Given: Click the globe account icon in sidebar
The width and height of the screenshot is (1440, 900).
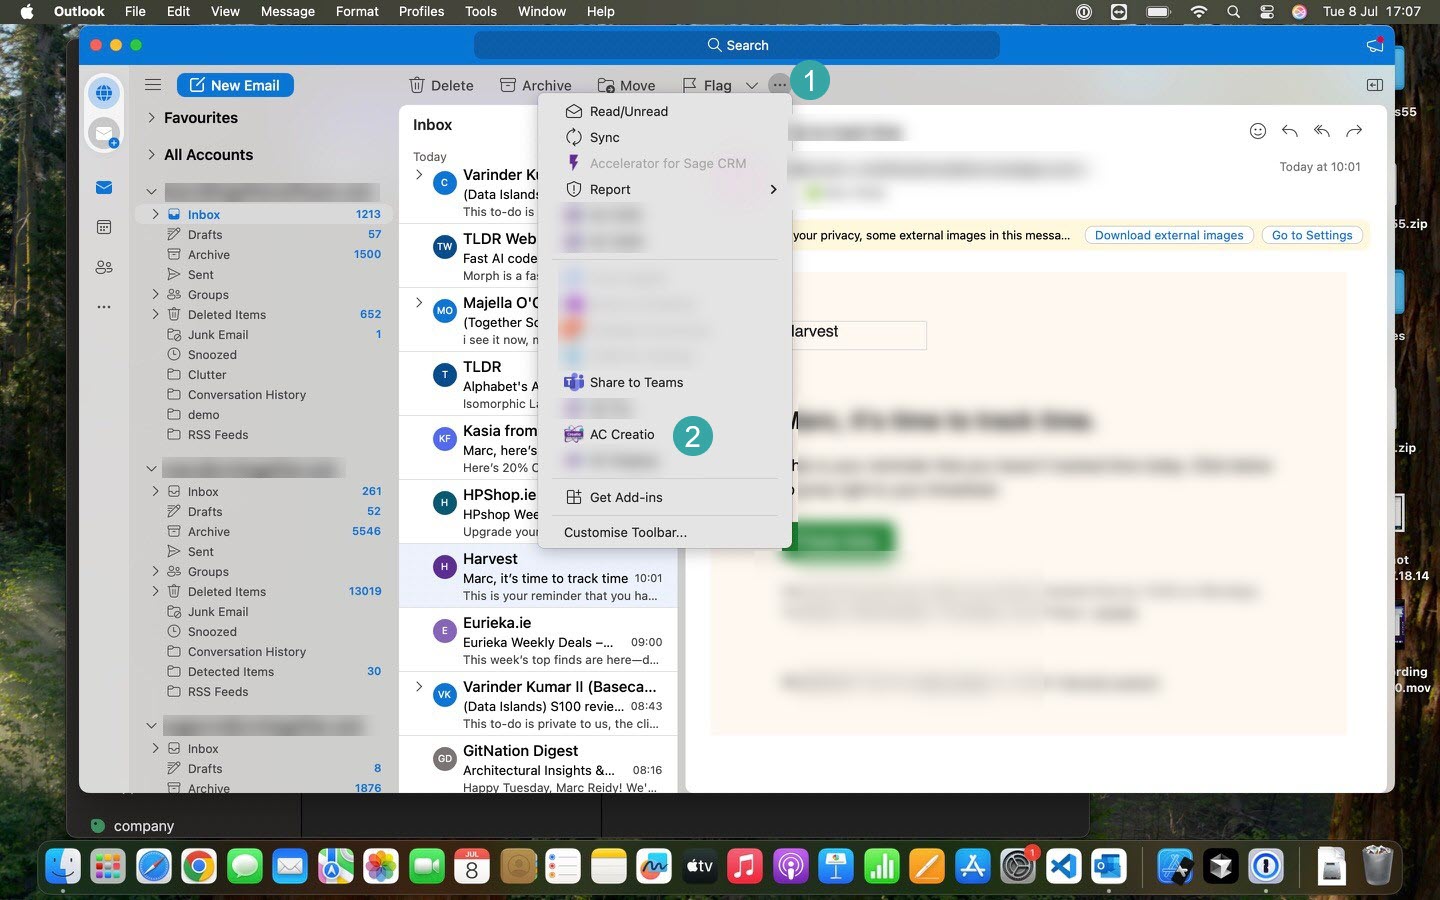Looking at the screenshot, I should pos(104,94).
